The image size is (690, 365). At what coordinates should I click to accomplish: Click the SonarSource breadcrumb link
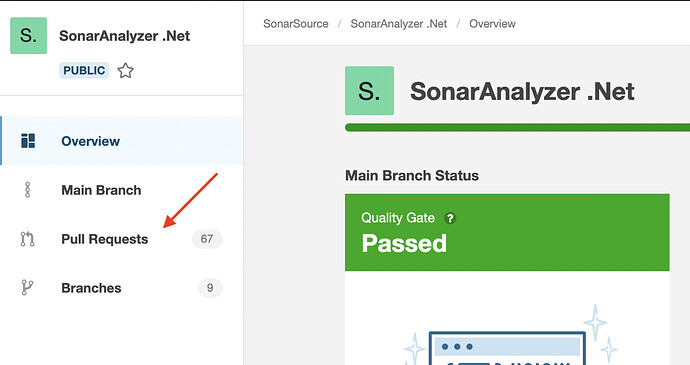pyautogui.click(x=296, y=24)
